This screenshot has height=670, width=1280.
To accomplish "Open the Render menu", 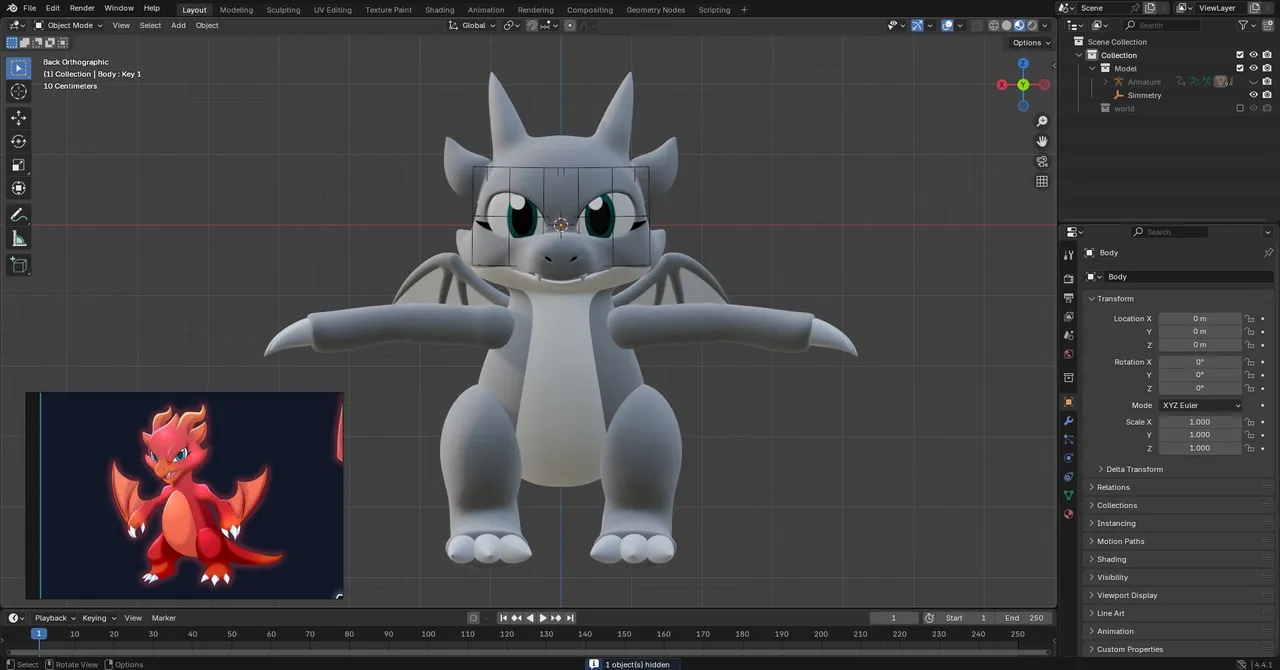I will (82, 8).
